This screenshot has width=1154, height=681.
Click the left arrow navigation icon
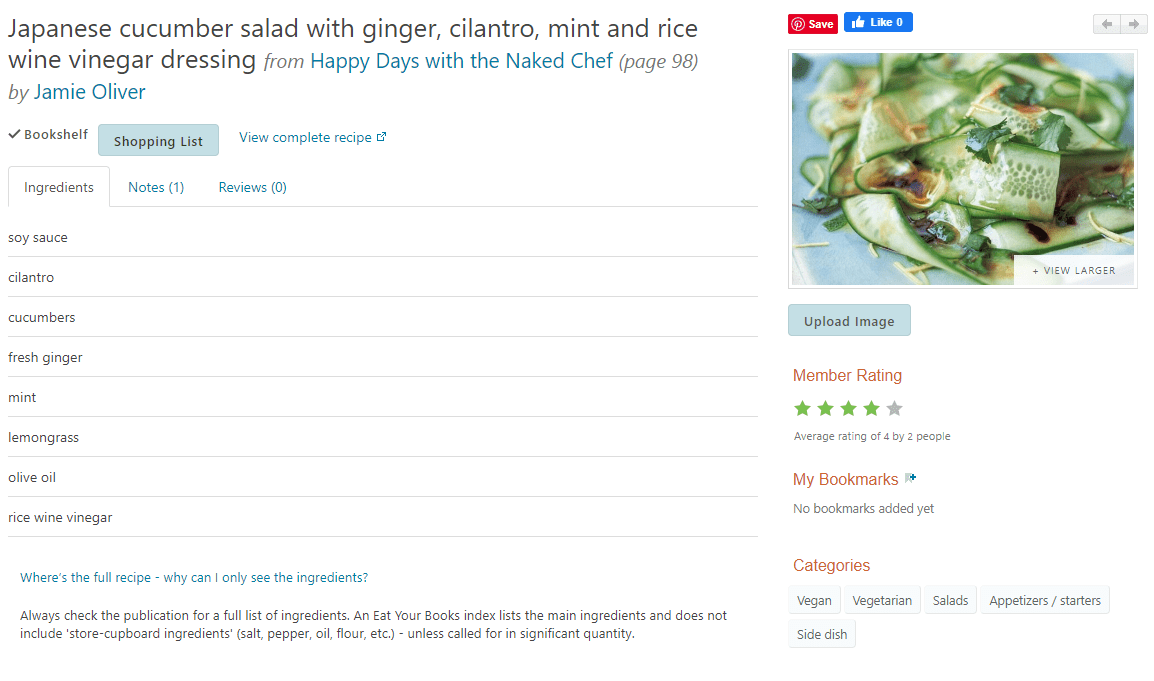1106,22
